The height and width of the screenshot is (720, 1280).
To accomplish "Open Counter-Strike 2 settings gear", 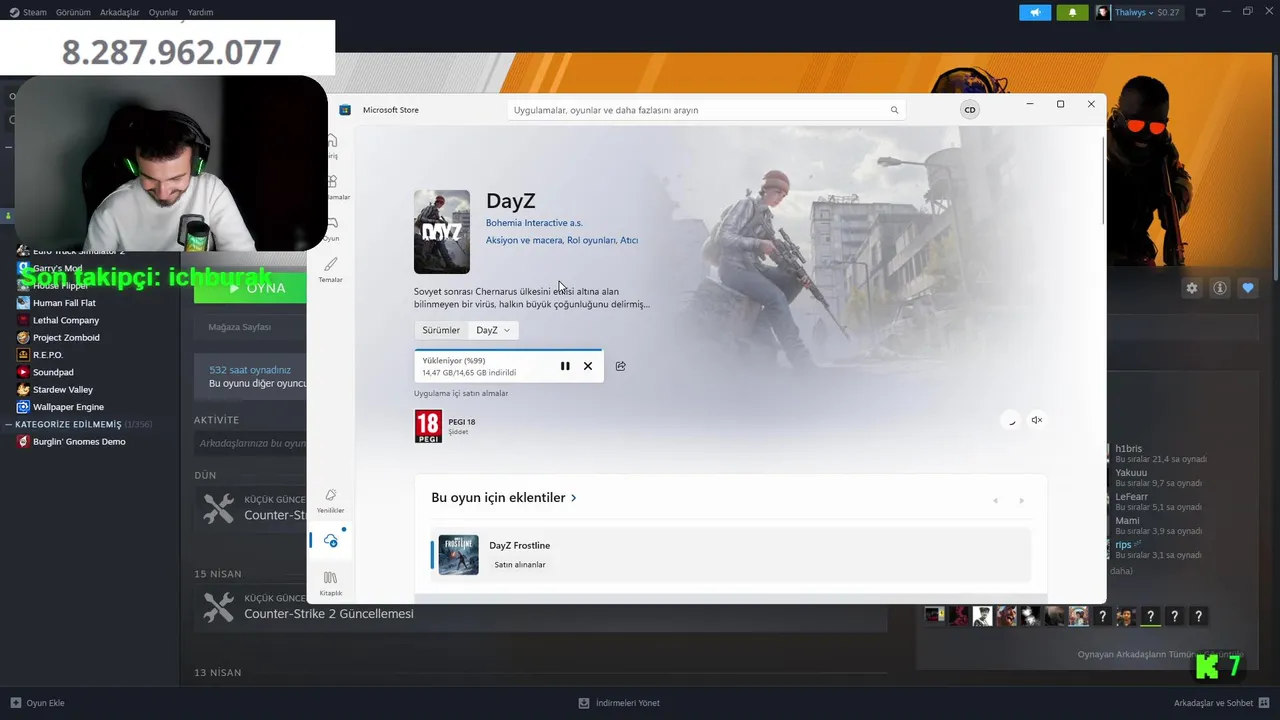I will pyautogui.click(x=1191, y=288).
